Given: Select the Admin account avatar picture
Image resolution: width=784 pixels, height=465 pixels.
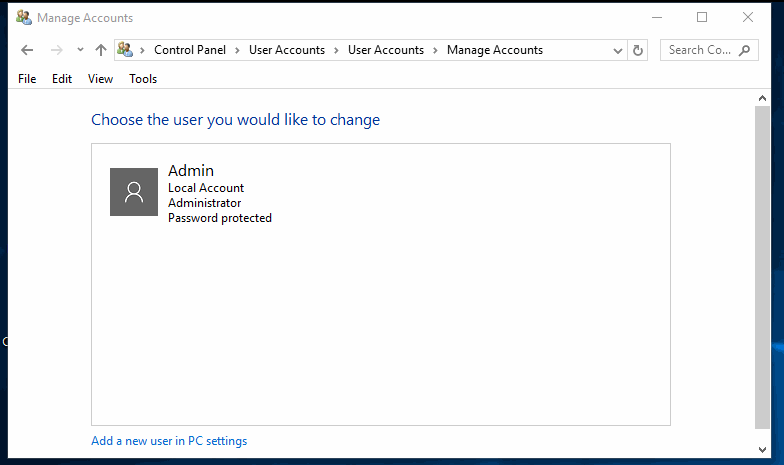Looking at the screenshot, I should (134, 192).
